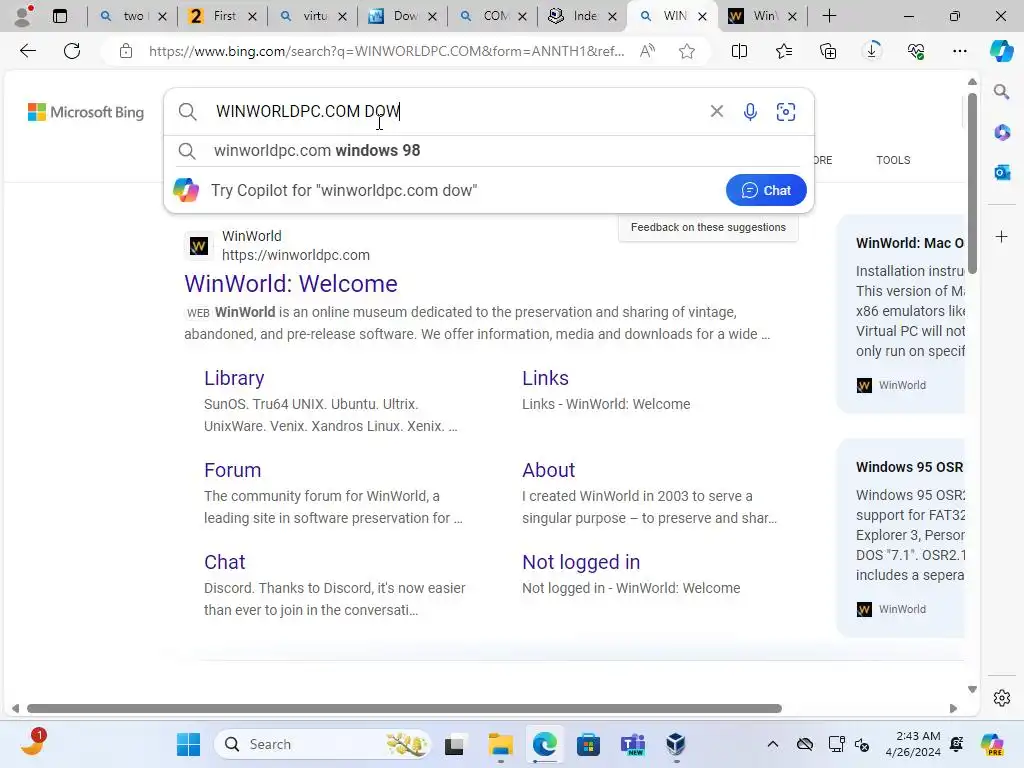Open a new tab
The image size is (1024, 768).
tap(829, 16)
